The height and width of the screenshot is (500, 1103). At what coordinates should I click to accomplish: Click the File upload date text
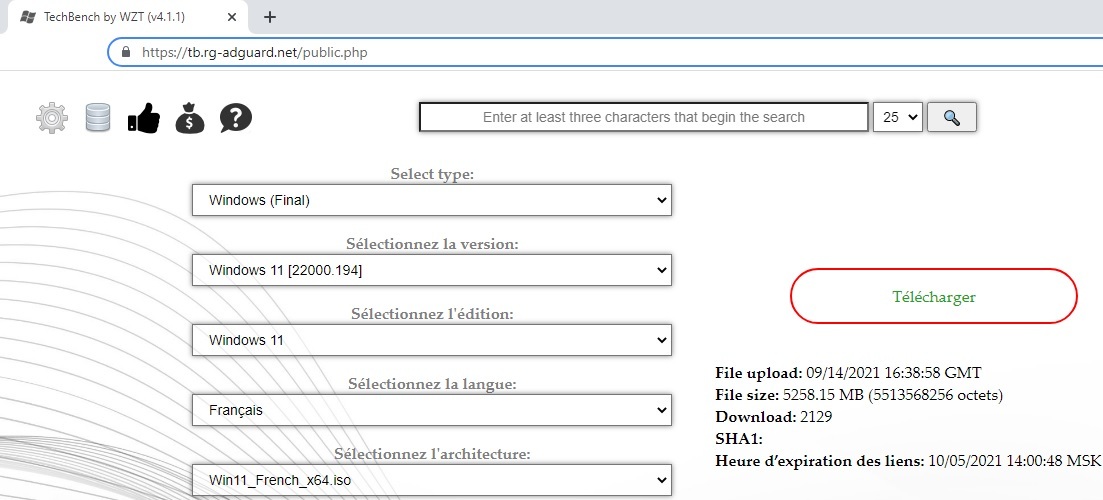(x=848, y=373)
